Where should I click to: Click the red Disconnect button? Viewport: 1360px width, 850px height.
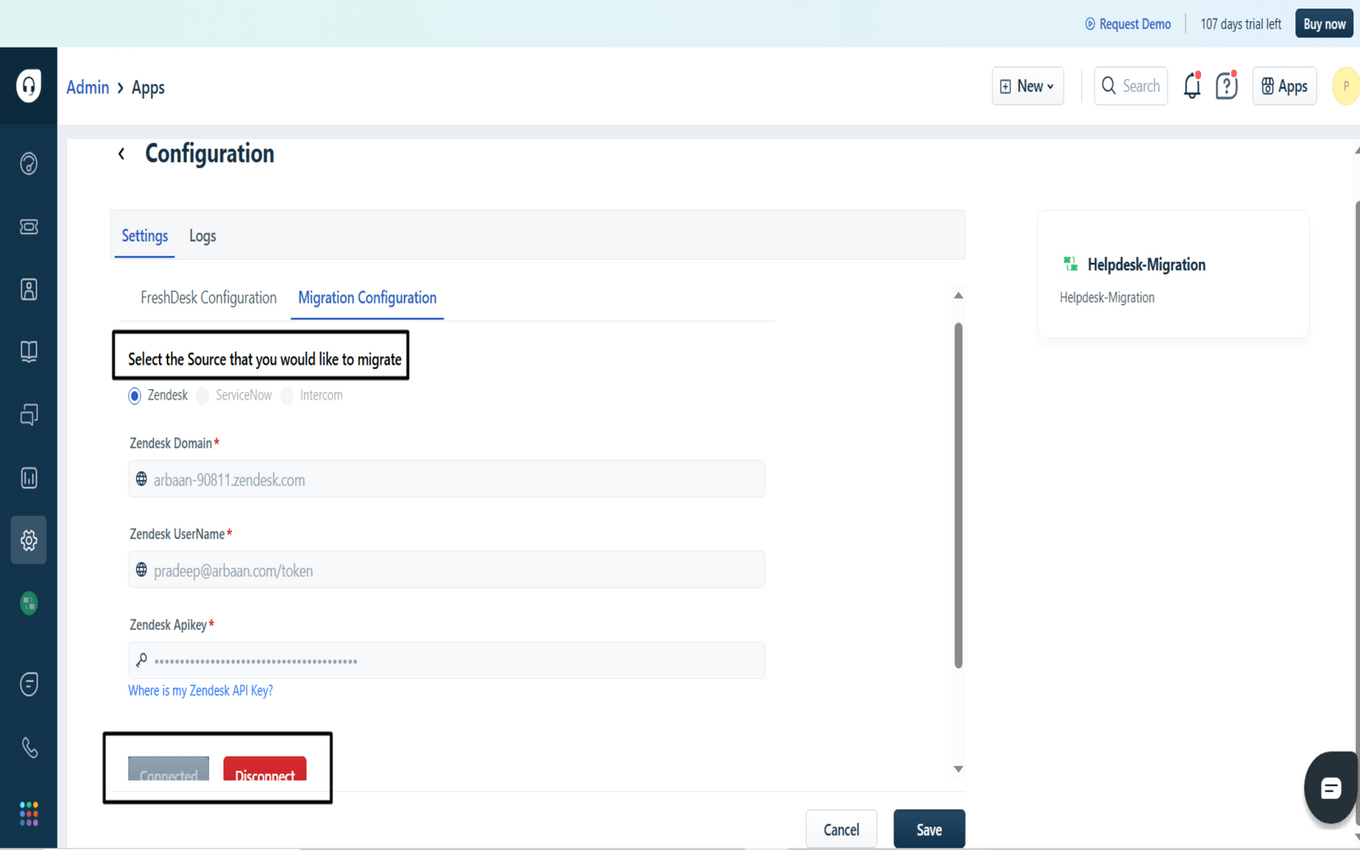click(265, 768)
